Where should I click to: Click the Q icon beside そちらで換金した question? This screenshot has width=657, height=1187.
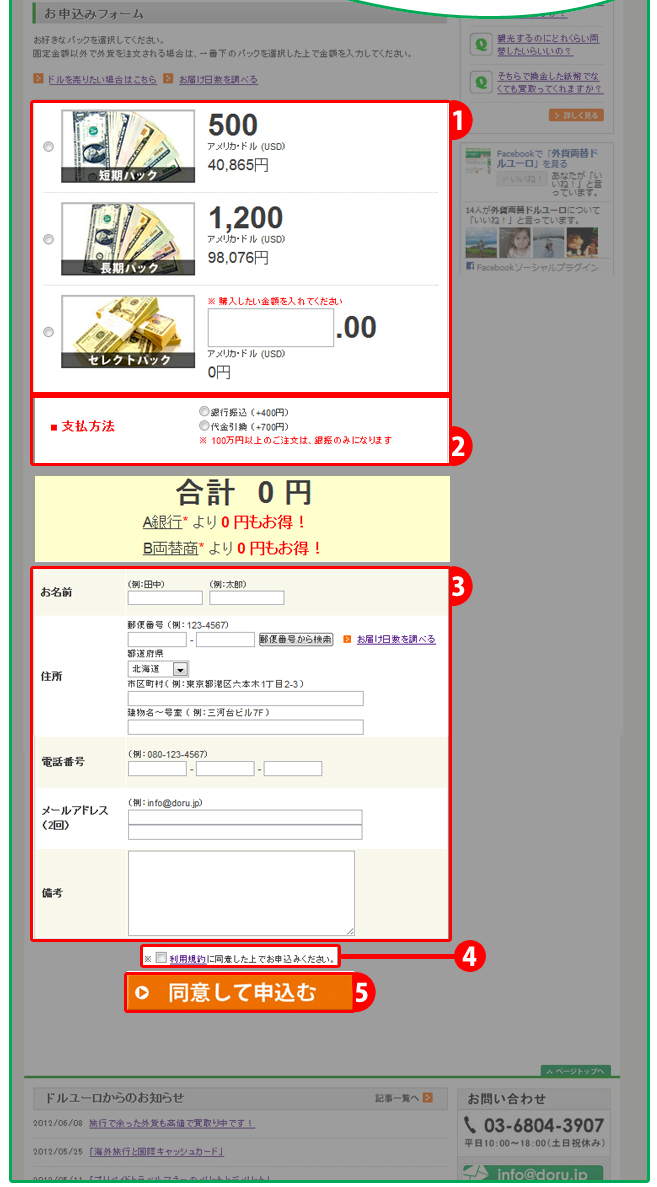(481, 82)
